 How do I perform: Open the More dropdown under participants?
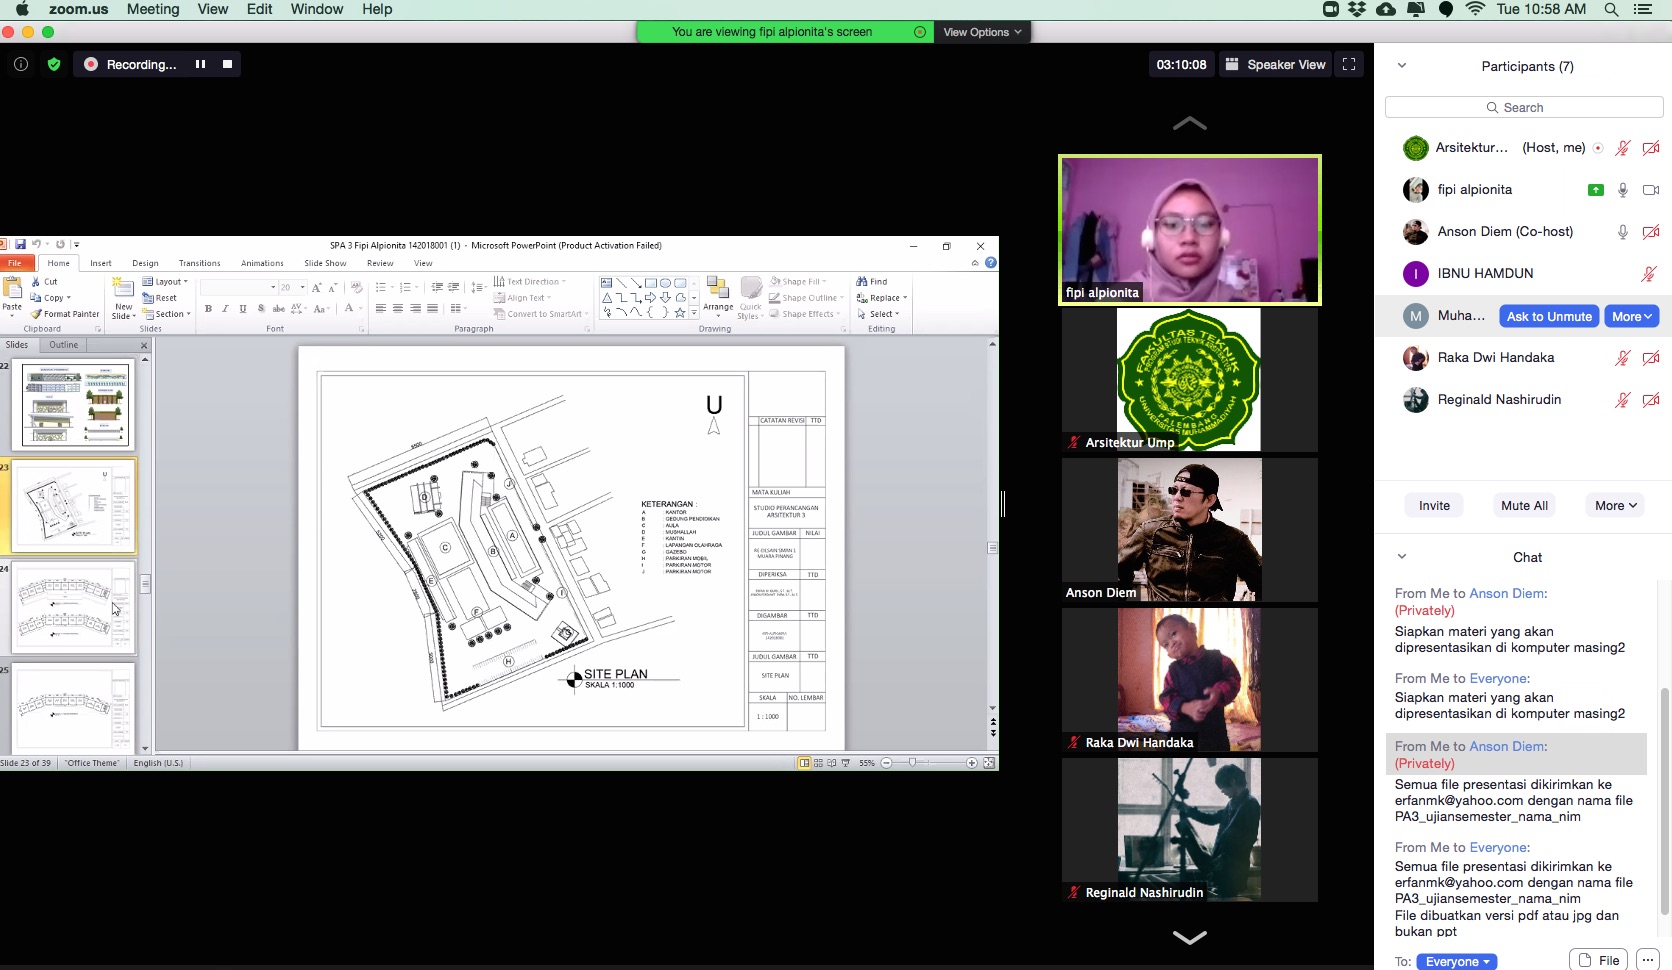pyautogui.click(x=1615, y=505)
